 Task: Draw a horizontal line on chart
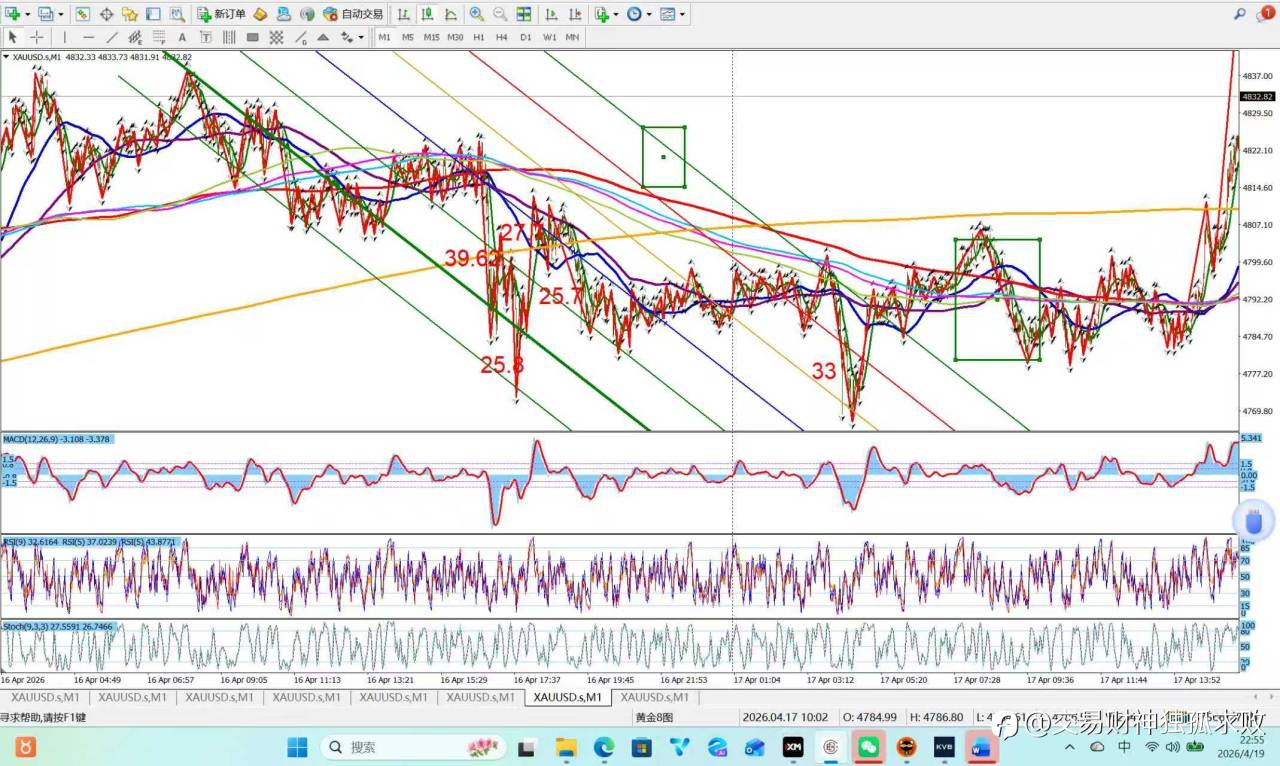click(88, 37)
